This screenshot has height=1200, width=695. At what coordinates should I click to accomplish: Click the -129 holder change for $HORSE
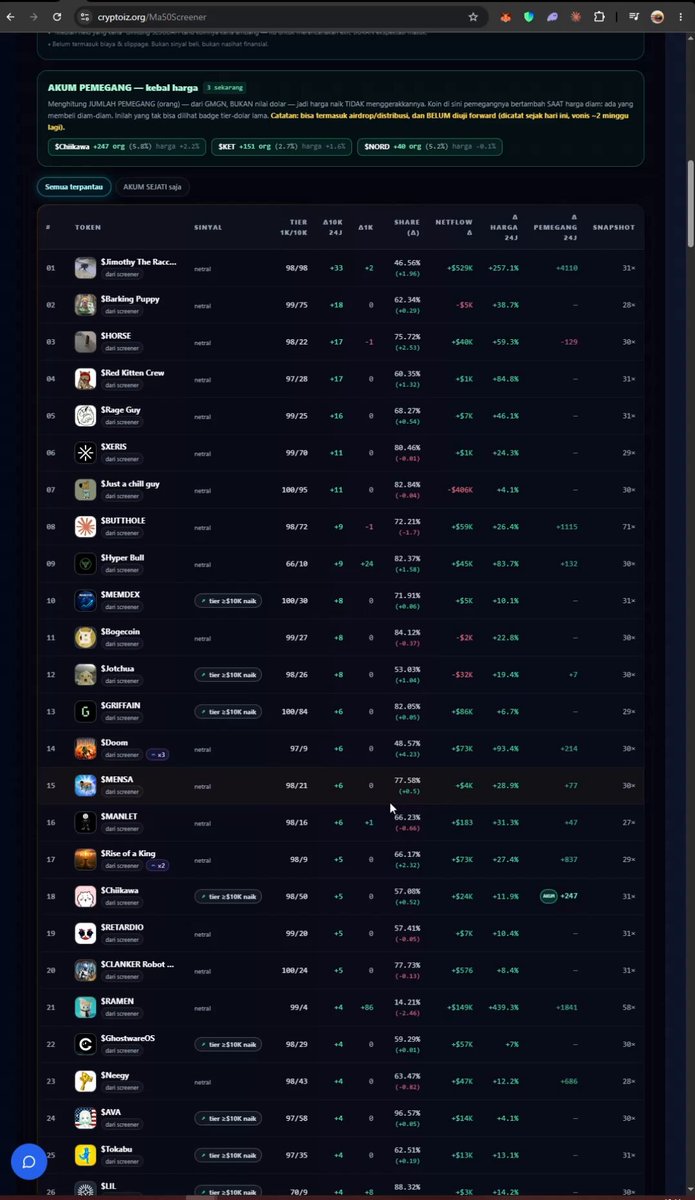coord(570,342)
